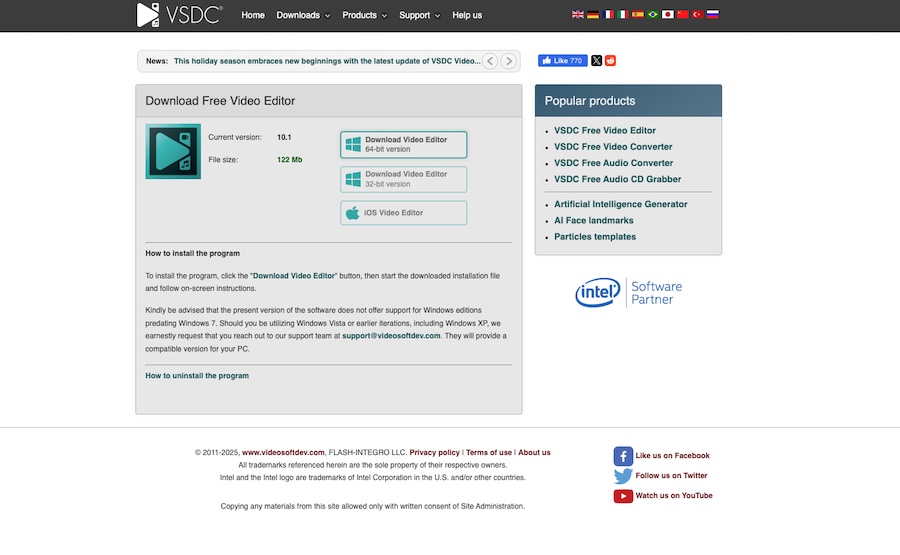Open the holiday season news headline
The height and width of the screenshot is (555, 900).
tap(327, 61)
